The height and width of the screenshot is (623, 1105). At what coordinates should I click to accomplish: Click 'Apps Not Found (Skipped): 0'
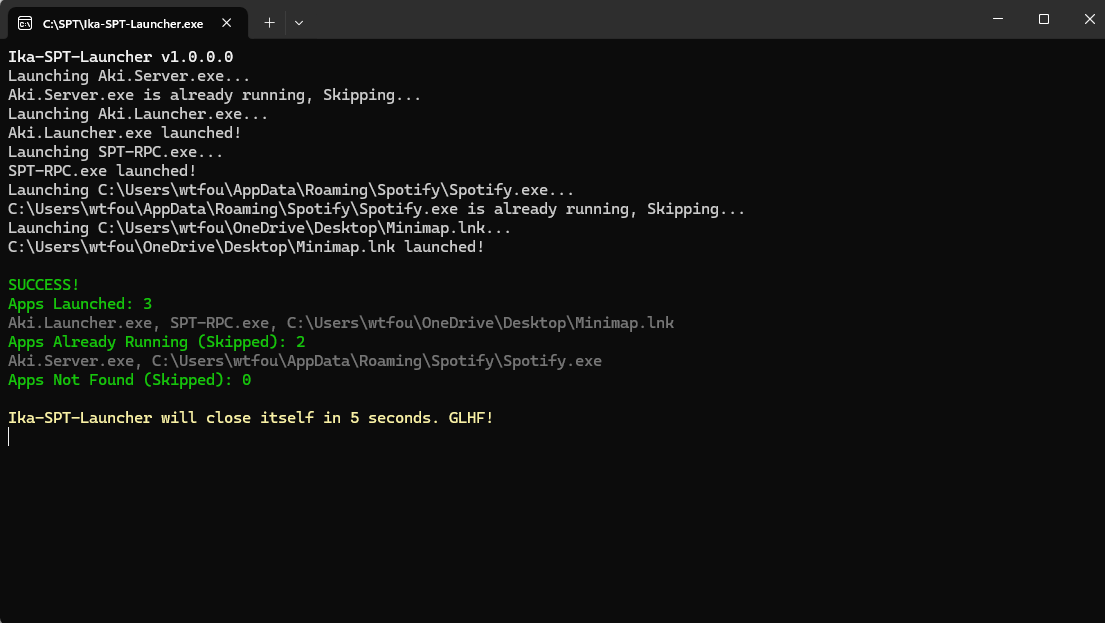[130, 380]
